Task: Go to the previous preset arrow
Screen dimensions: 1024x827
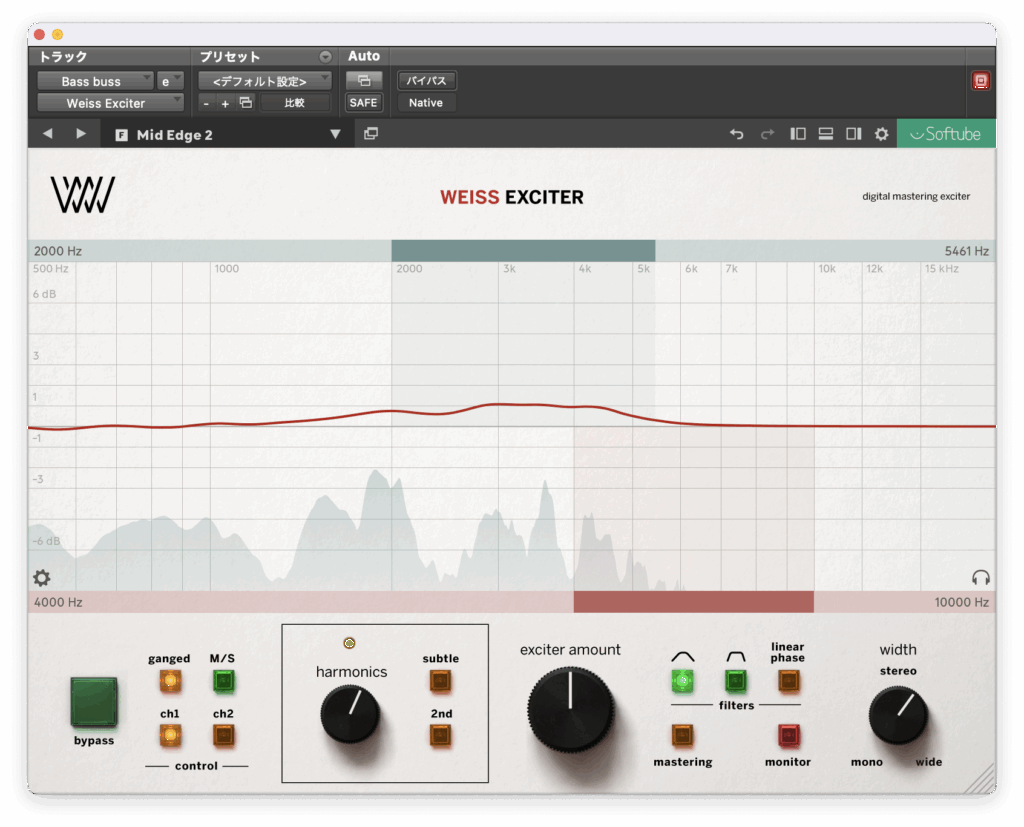Action: pyautogui.click(x=48, y=134)
